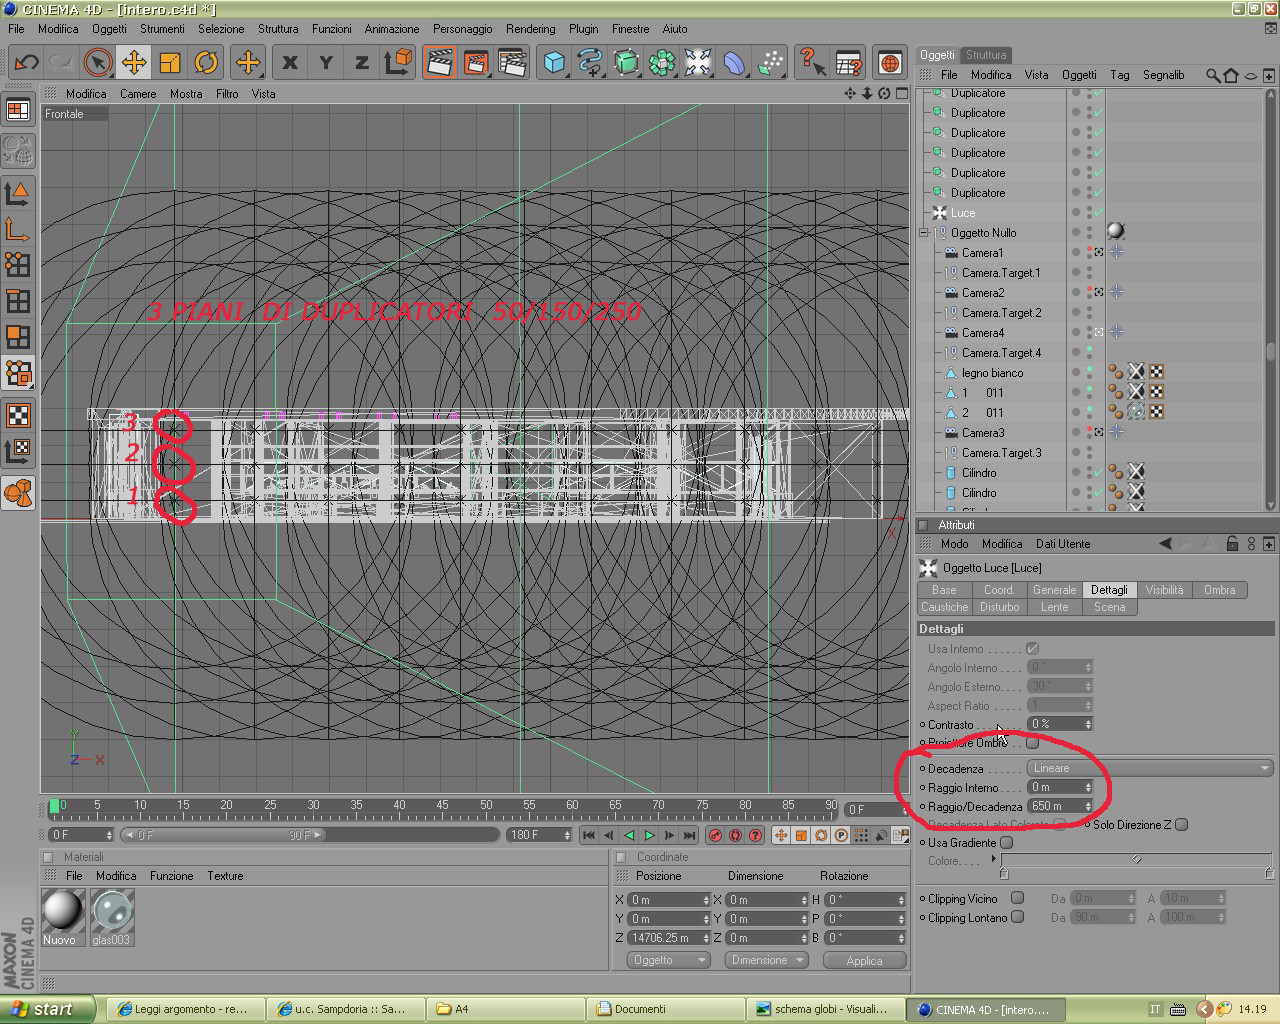Open the Decadenza Lineare dropdown

[x=1150, y=768]
